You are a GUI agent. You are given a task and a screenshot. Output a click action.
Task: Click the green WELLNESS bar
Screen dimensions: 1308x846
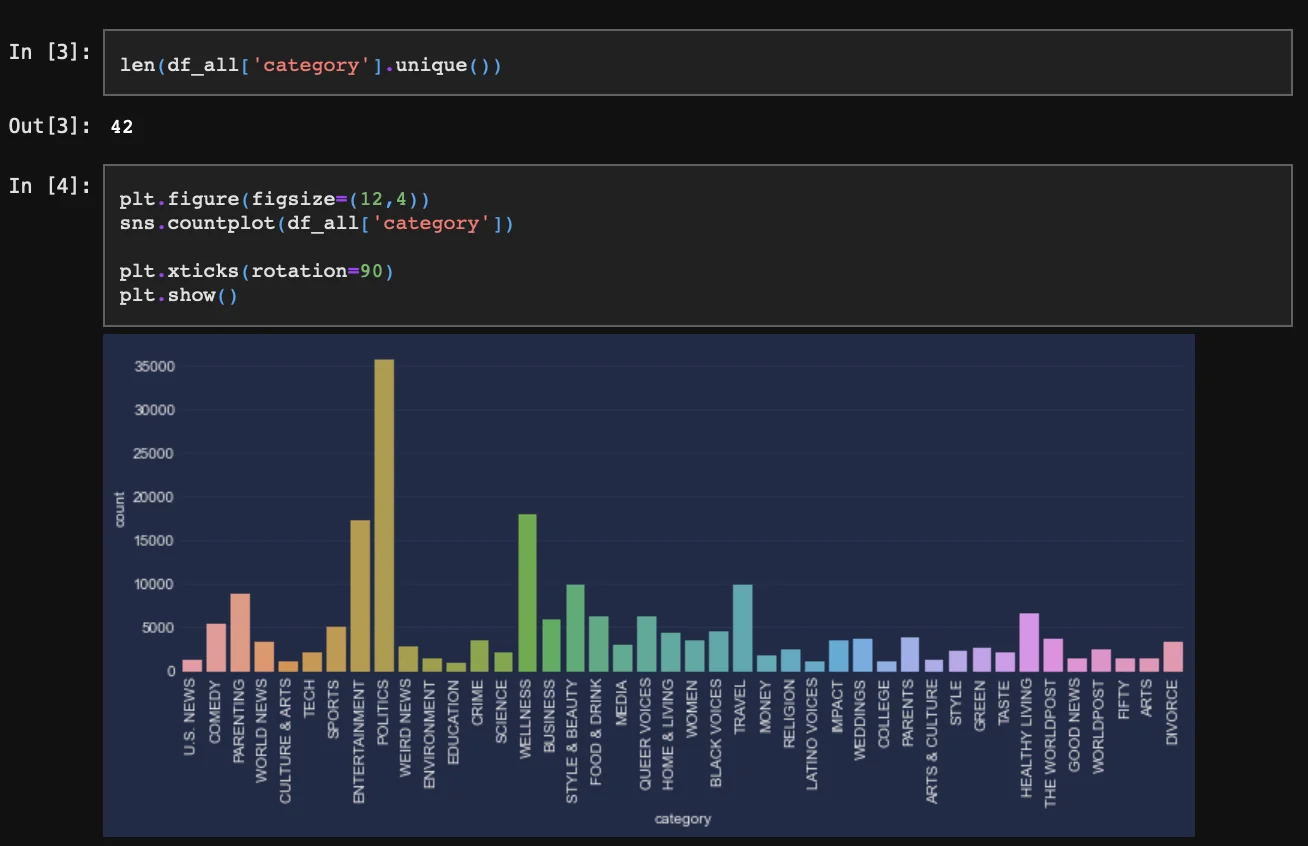point(528,593)
